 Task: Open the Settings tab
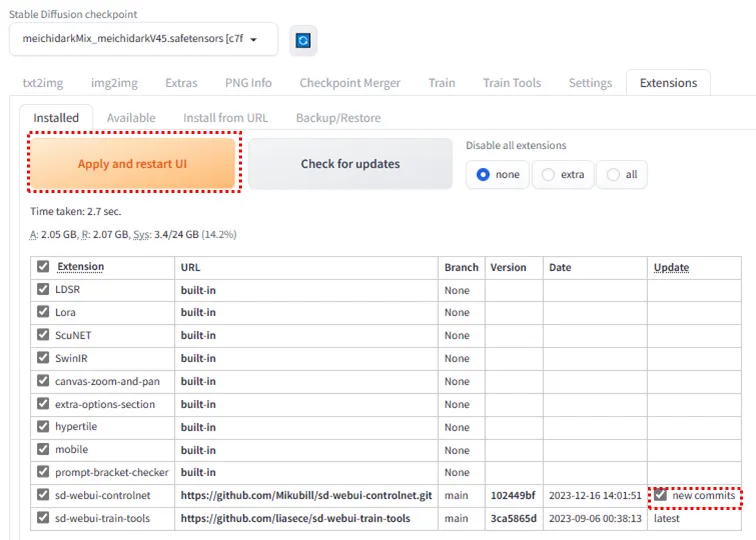(590, 83)
